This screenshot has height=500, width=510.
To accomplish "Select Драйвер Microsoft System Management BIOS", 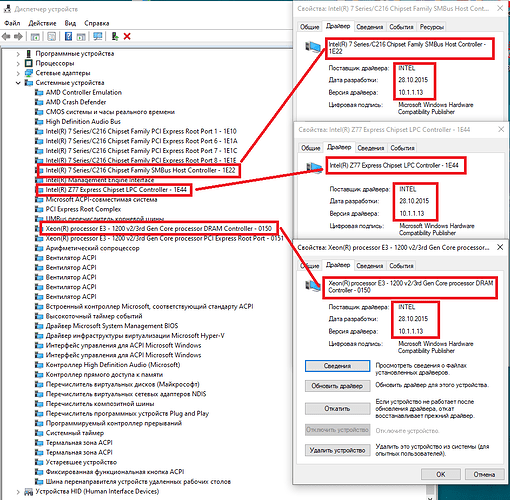I will pos(112,326).
